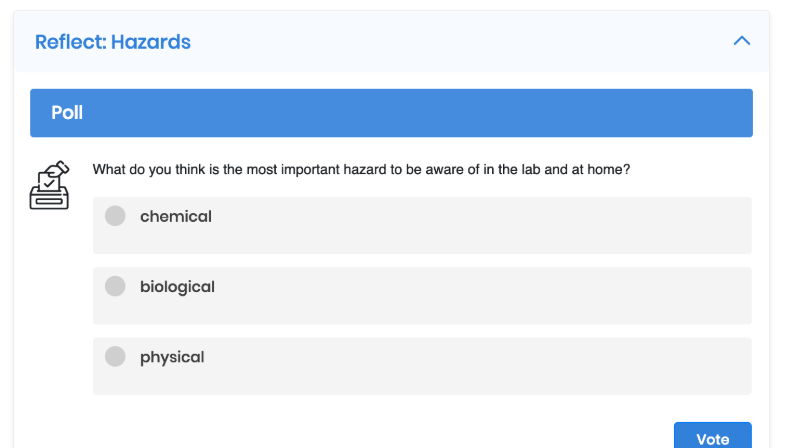
Task: Click the Reflect: Hazards heading title
Action: tap(113, 42)
